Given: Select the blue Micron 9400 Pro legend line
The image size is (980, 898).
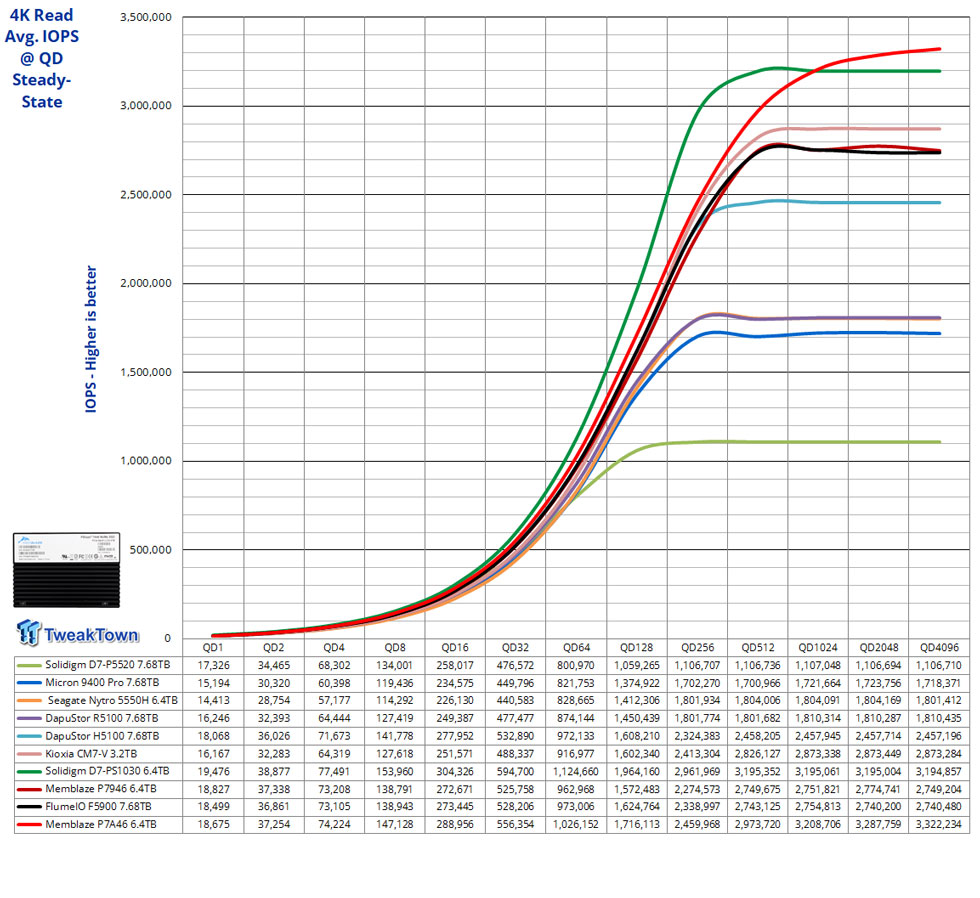Looking at the screenshot, I should click(29, 683).
